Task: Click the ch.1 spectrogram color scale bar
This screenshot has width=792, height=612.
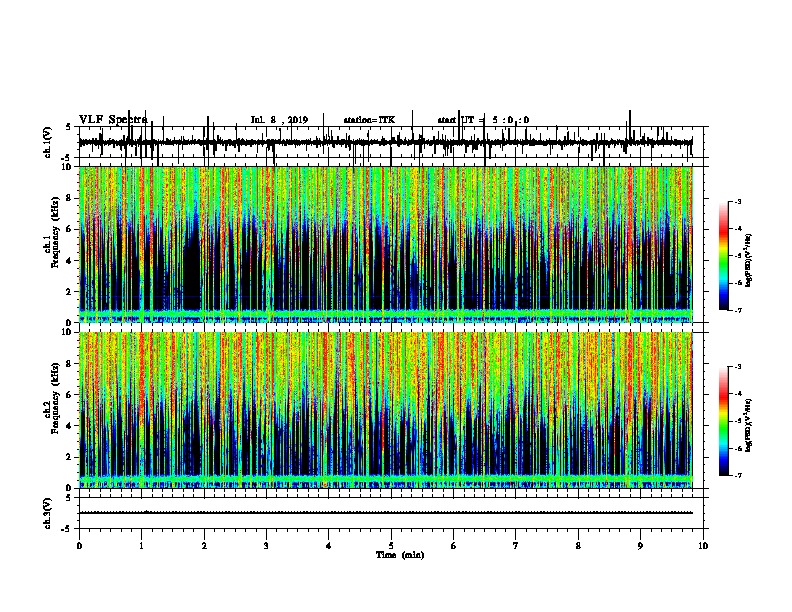Action: coord(724,256)
